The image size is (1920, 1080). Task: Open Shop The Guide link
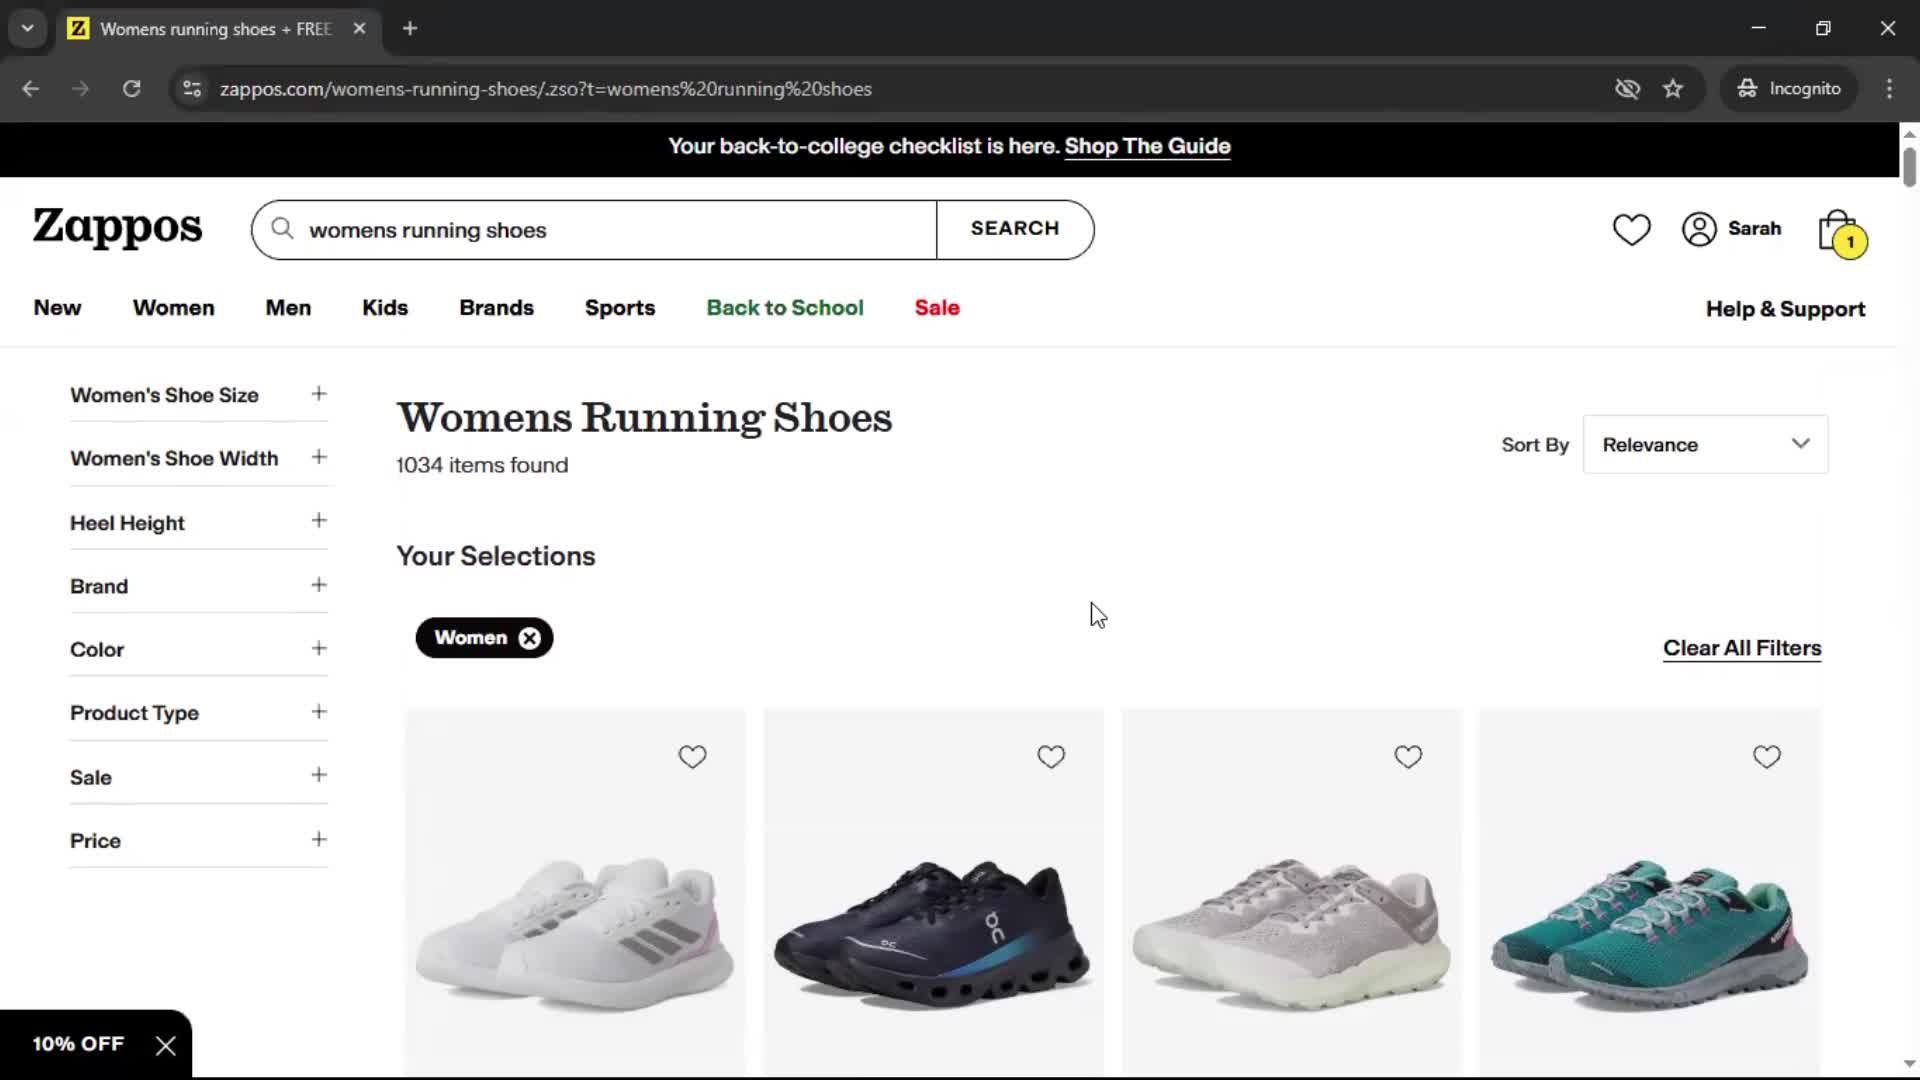click(x=1147, y=146)
